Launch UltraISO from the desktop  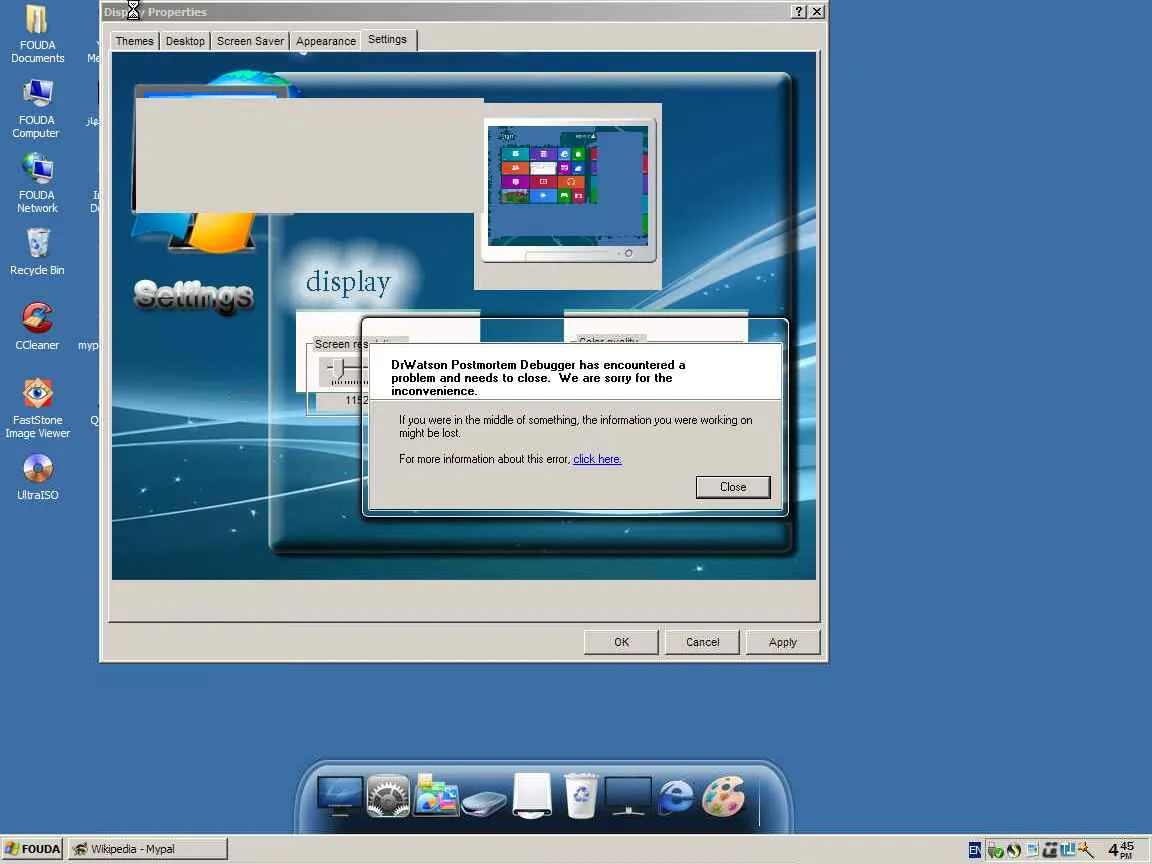click(37, 478)
